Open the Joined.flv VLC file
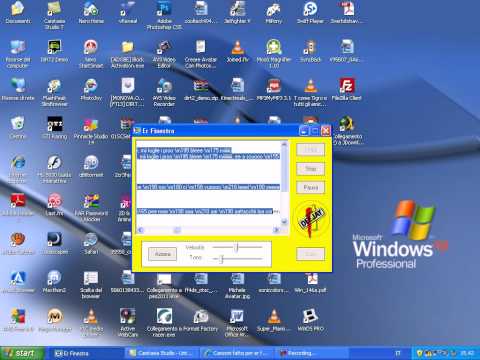Screen dimensions: 480x360 [237, 51]
